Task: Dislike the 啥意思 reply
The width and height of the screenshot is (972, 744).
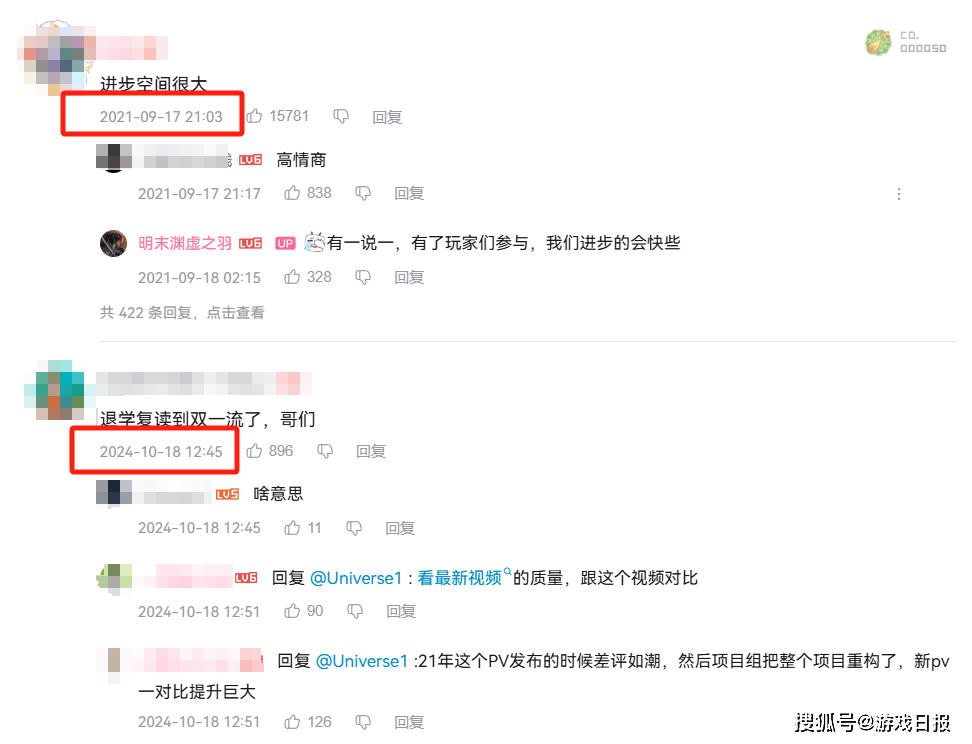Action: click(x=354, y=528)
